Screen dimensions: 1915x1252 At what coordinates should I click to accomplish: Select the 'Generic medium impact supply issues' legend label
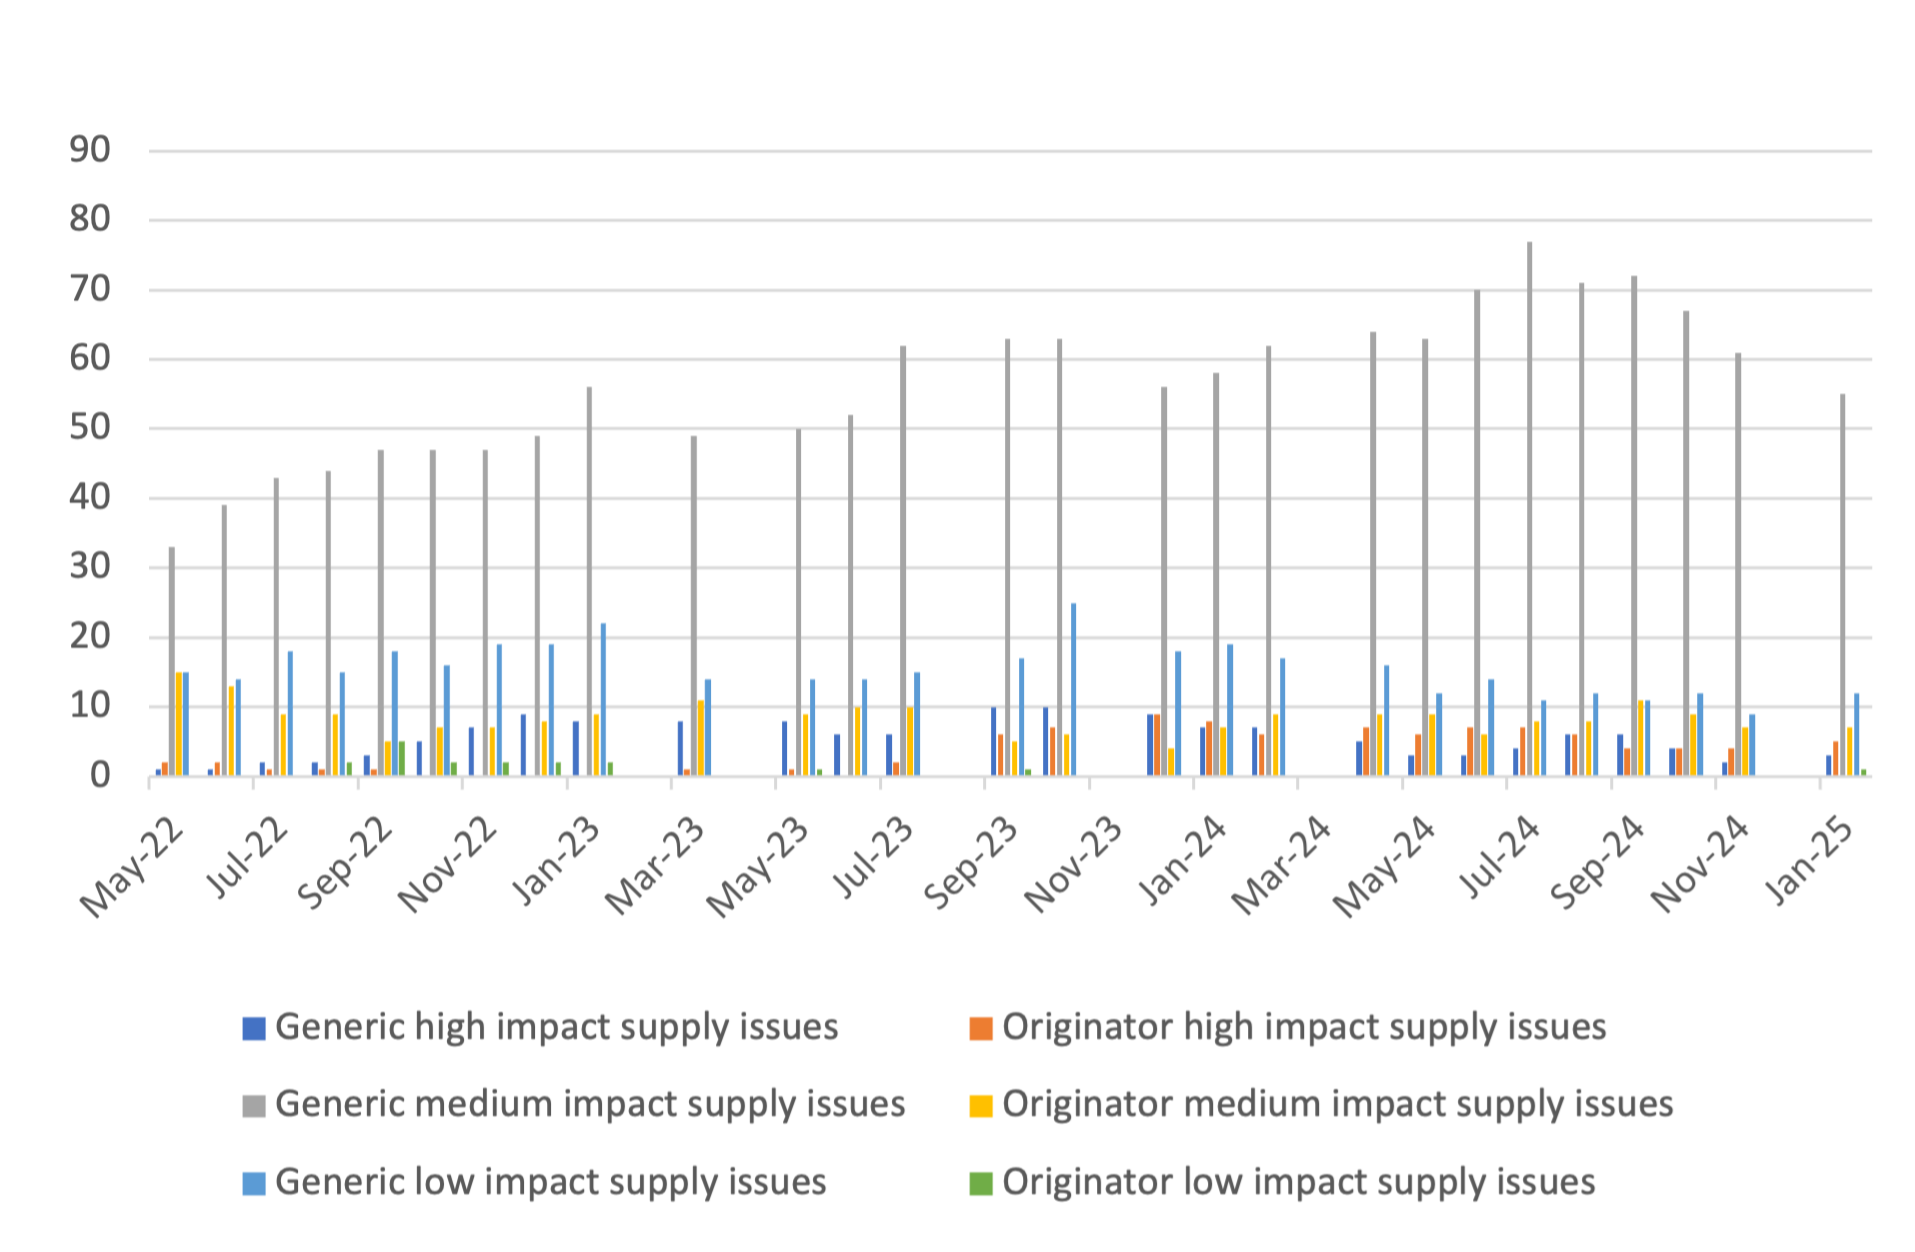tap(590, 1105)
